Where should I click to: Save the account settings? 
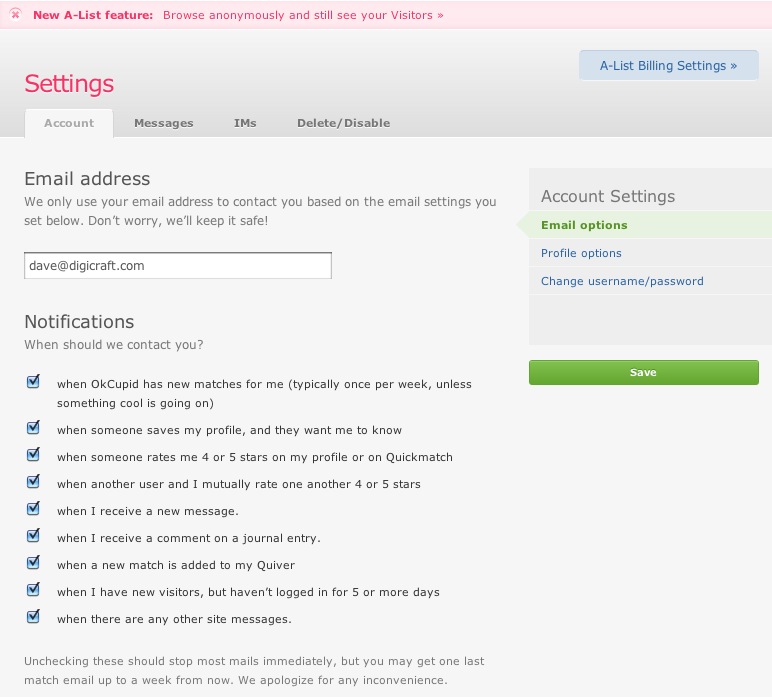643,372
